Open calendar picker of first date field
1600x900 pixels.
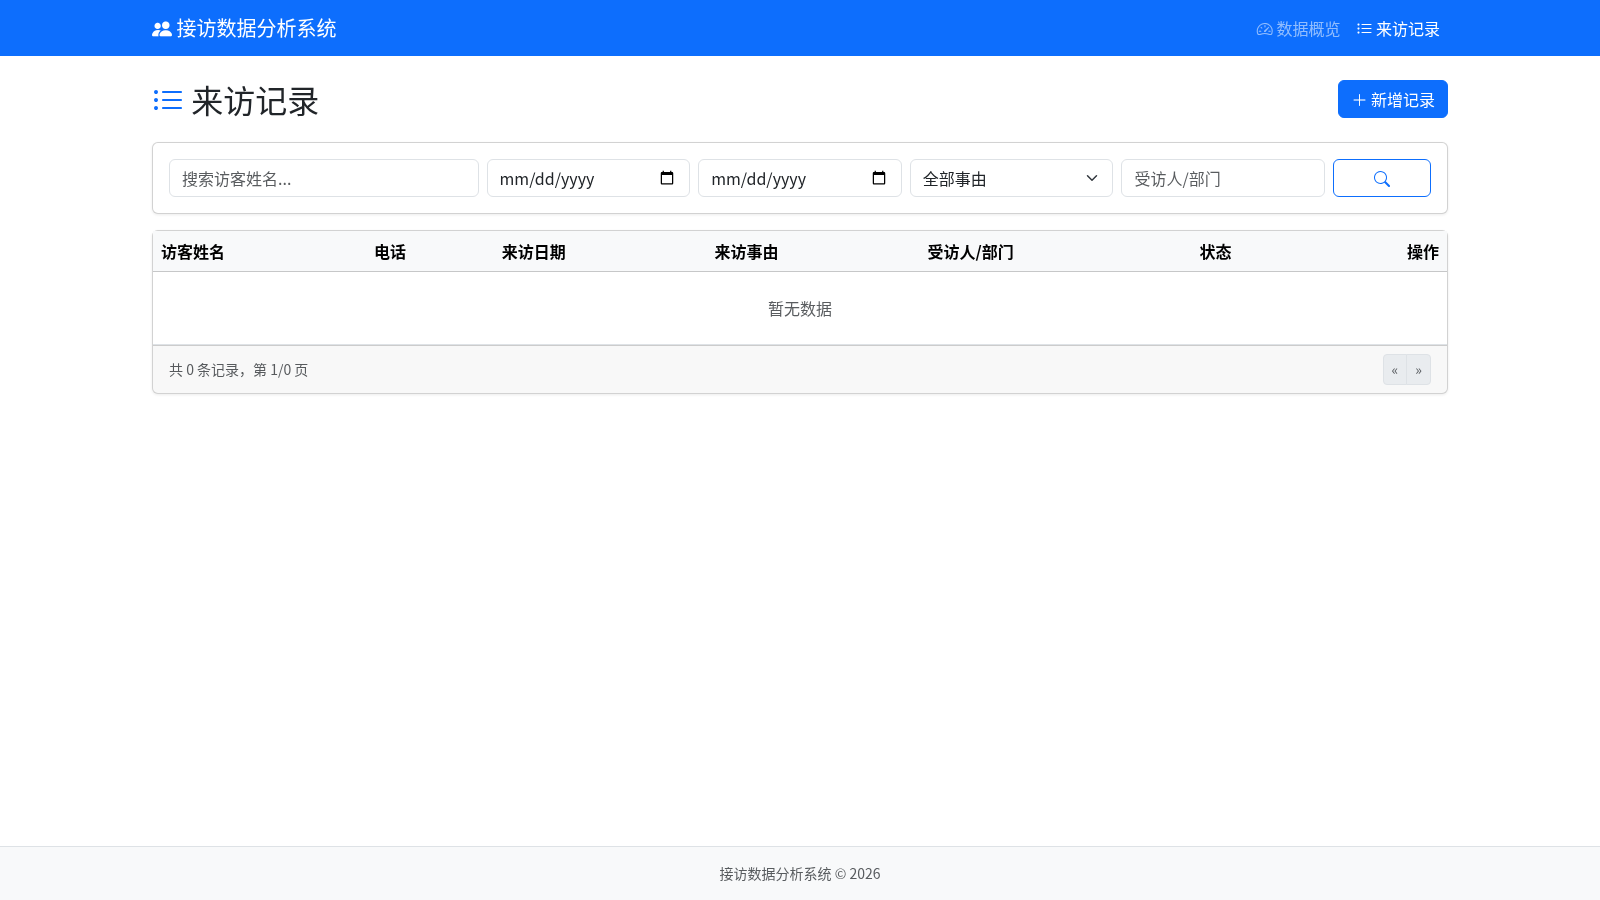click(x=667, y=178)
